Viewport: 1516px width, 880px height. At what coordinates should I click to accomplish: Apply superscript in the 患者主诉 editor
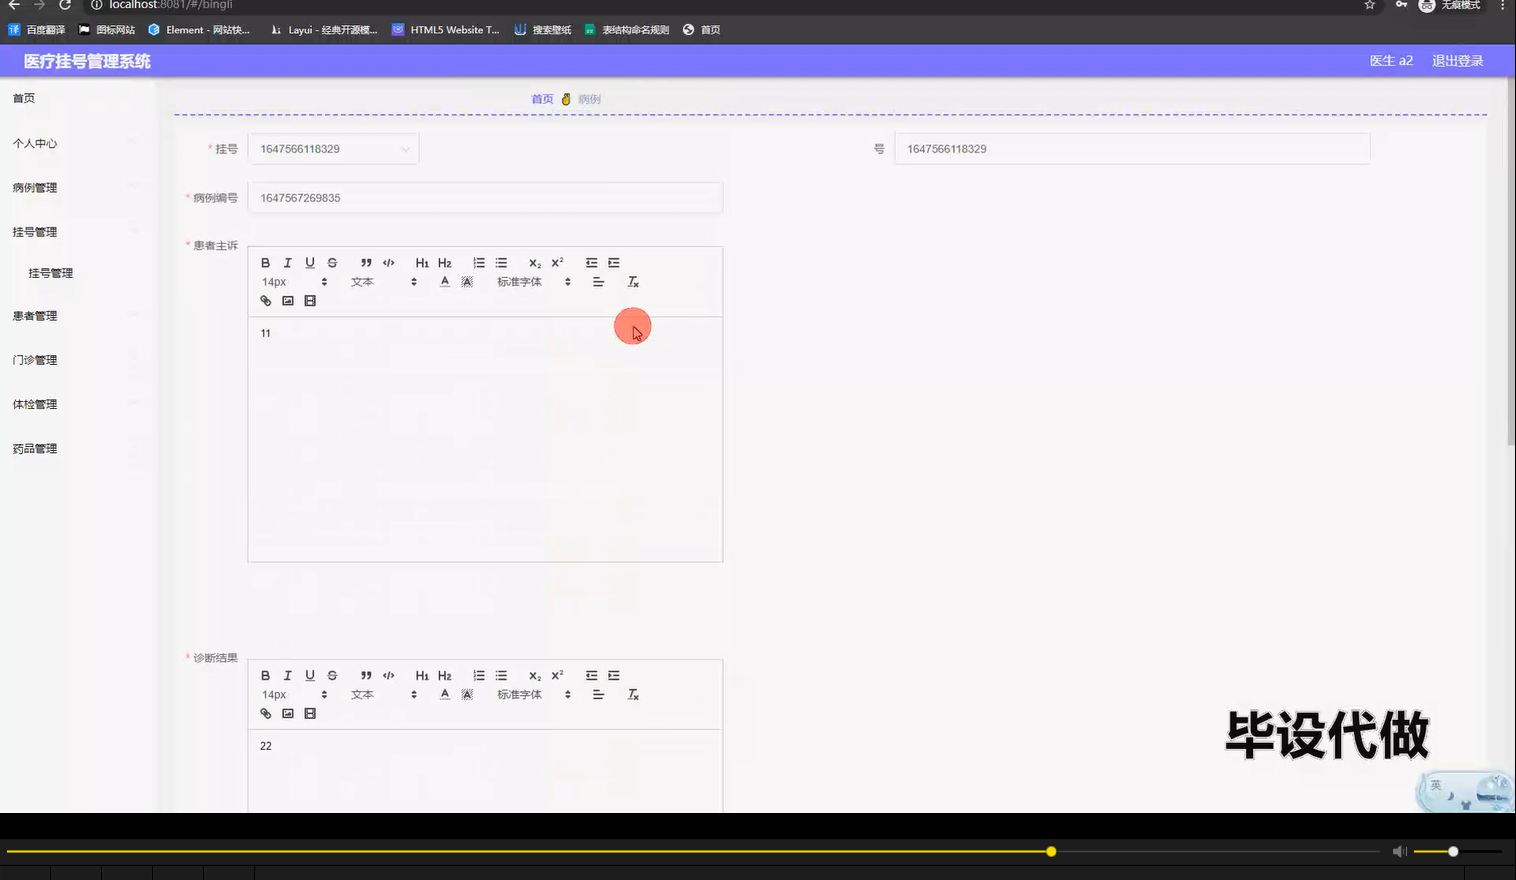point(557,263)
